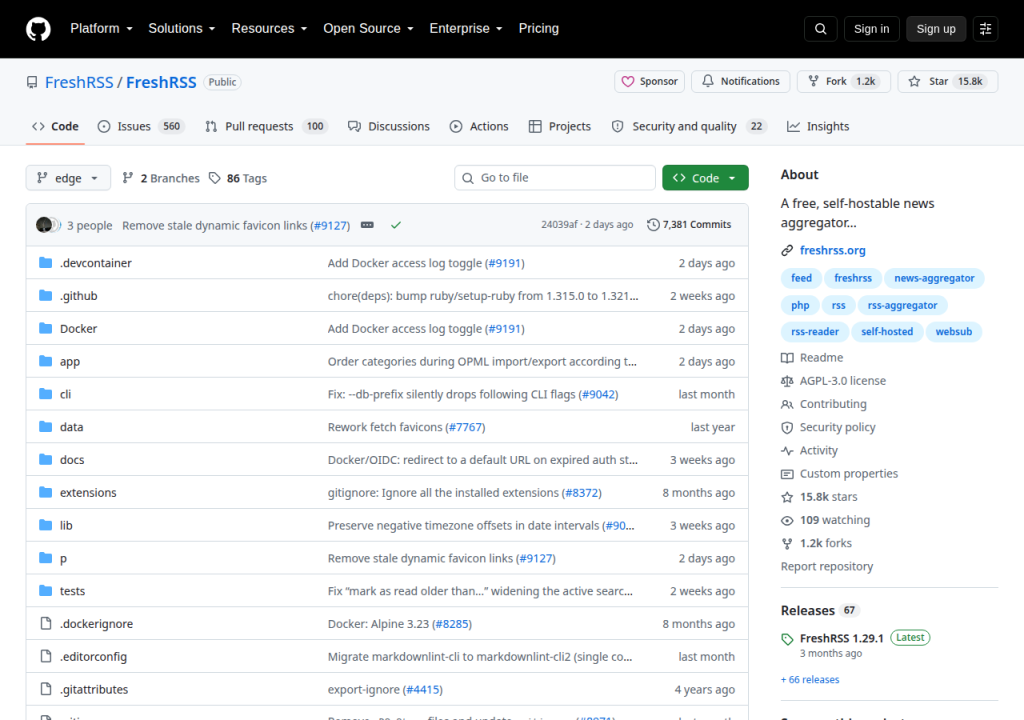
Task: Open the Platform menu
Action: pyautogui.click(x=101, y=29)
